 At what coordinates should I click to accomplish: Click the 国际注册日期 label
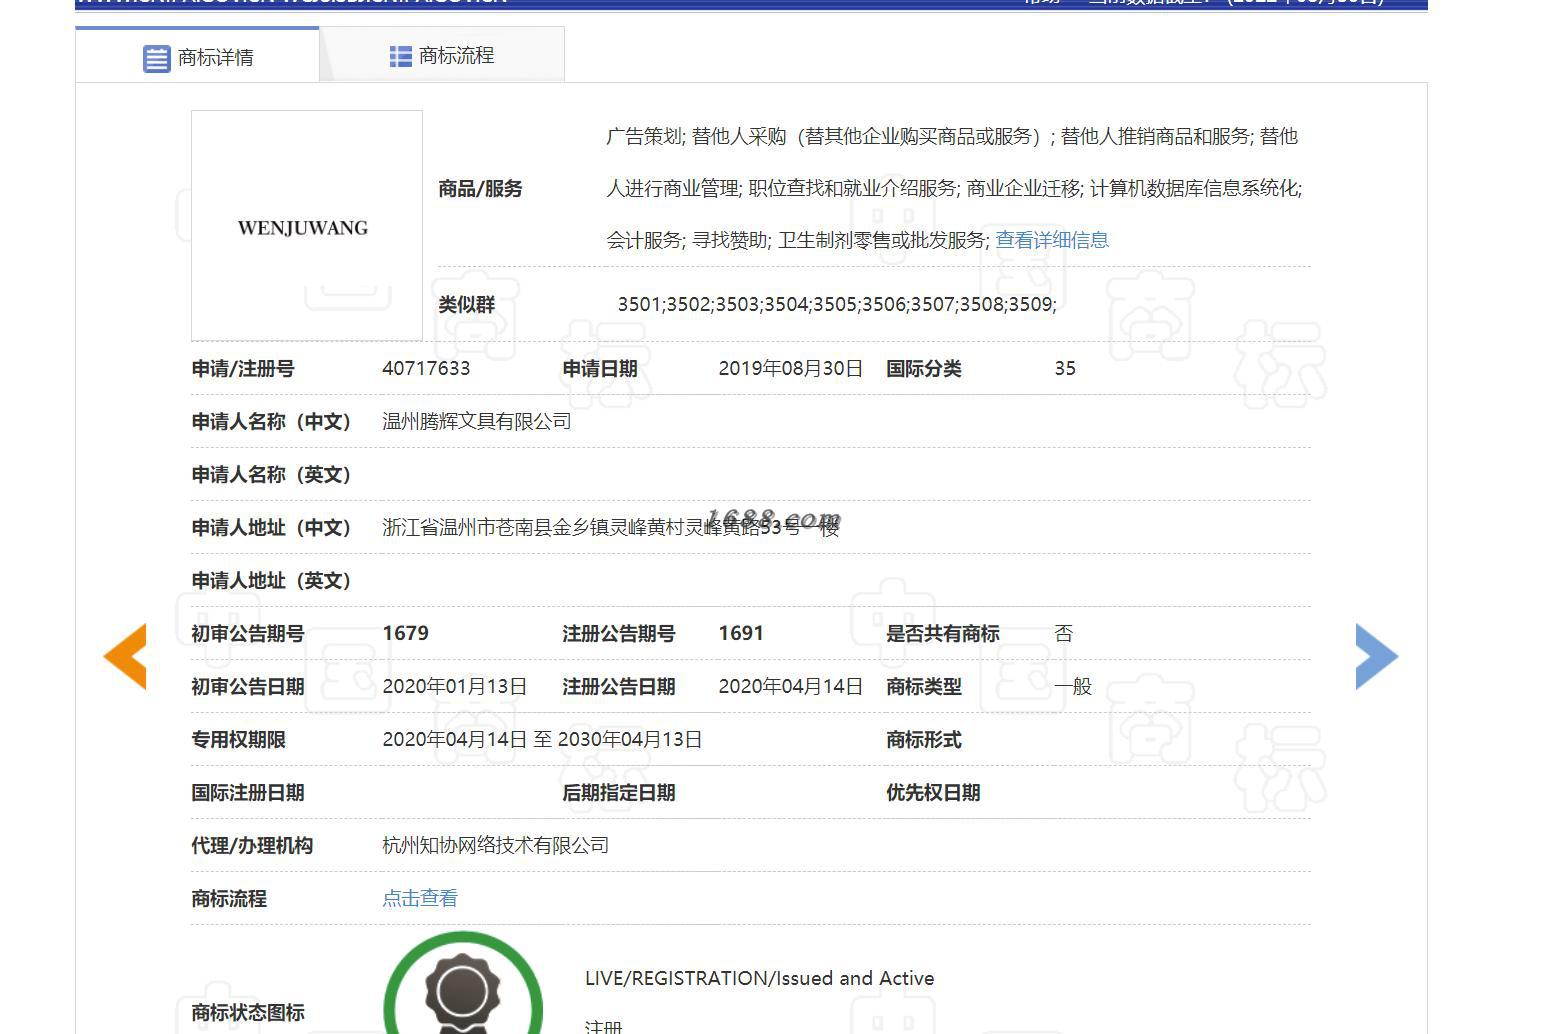248,792
